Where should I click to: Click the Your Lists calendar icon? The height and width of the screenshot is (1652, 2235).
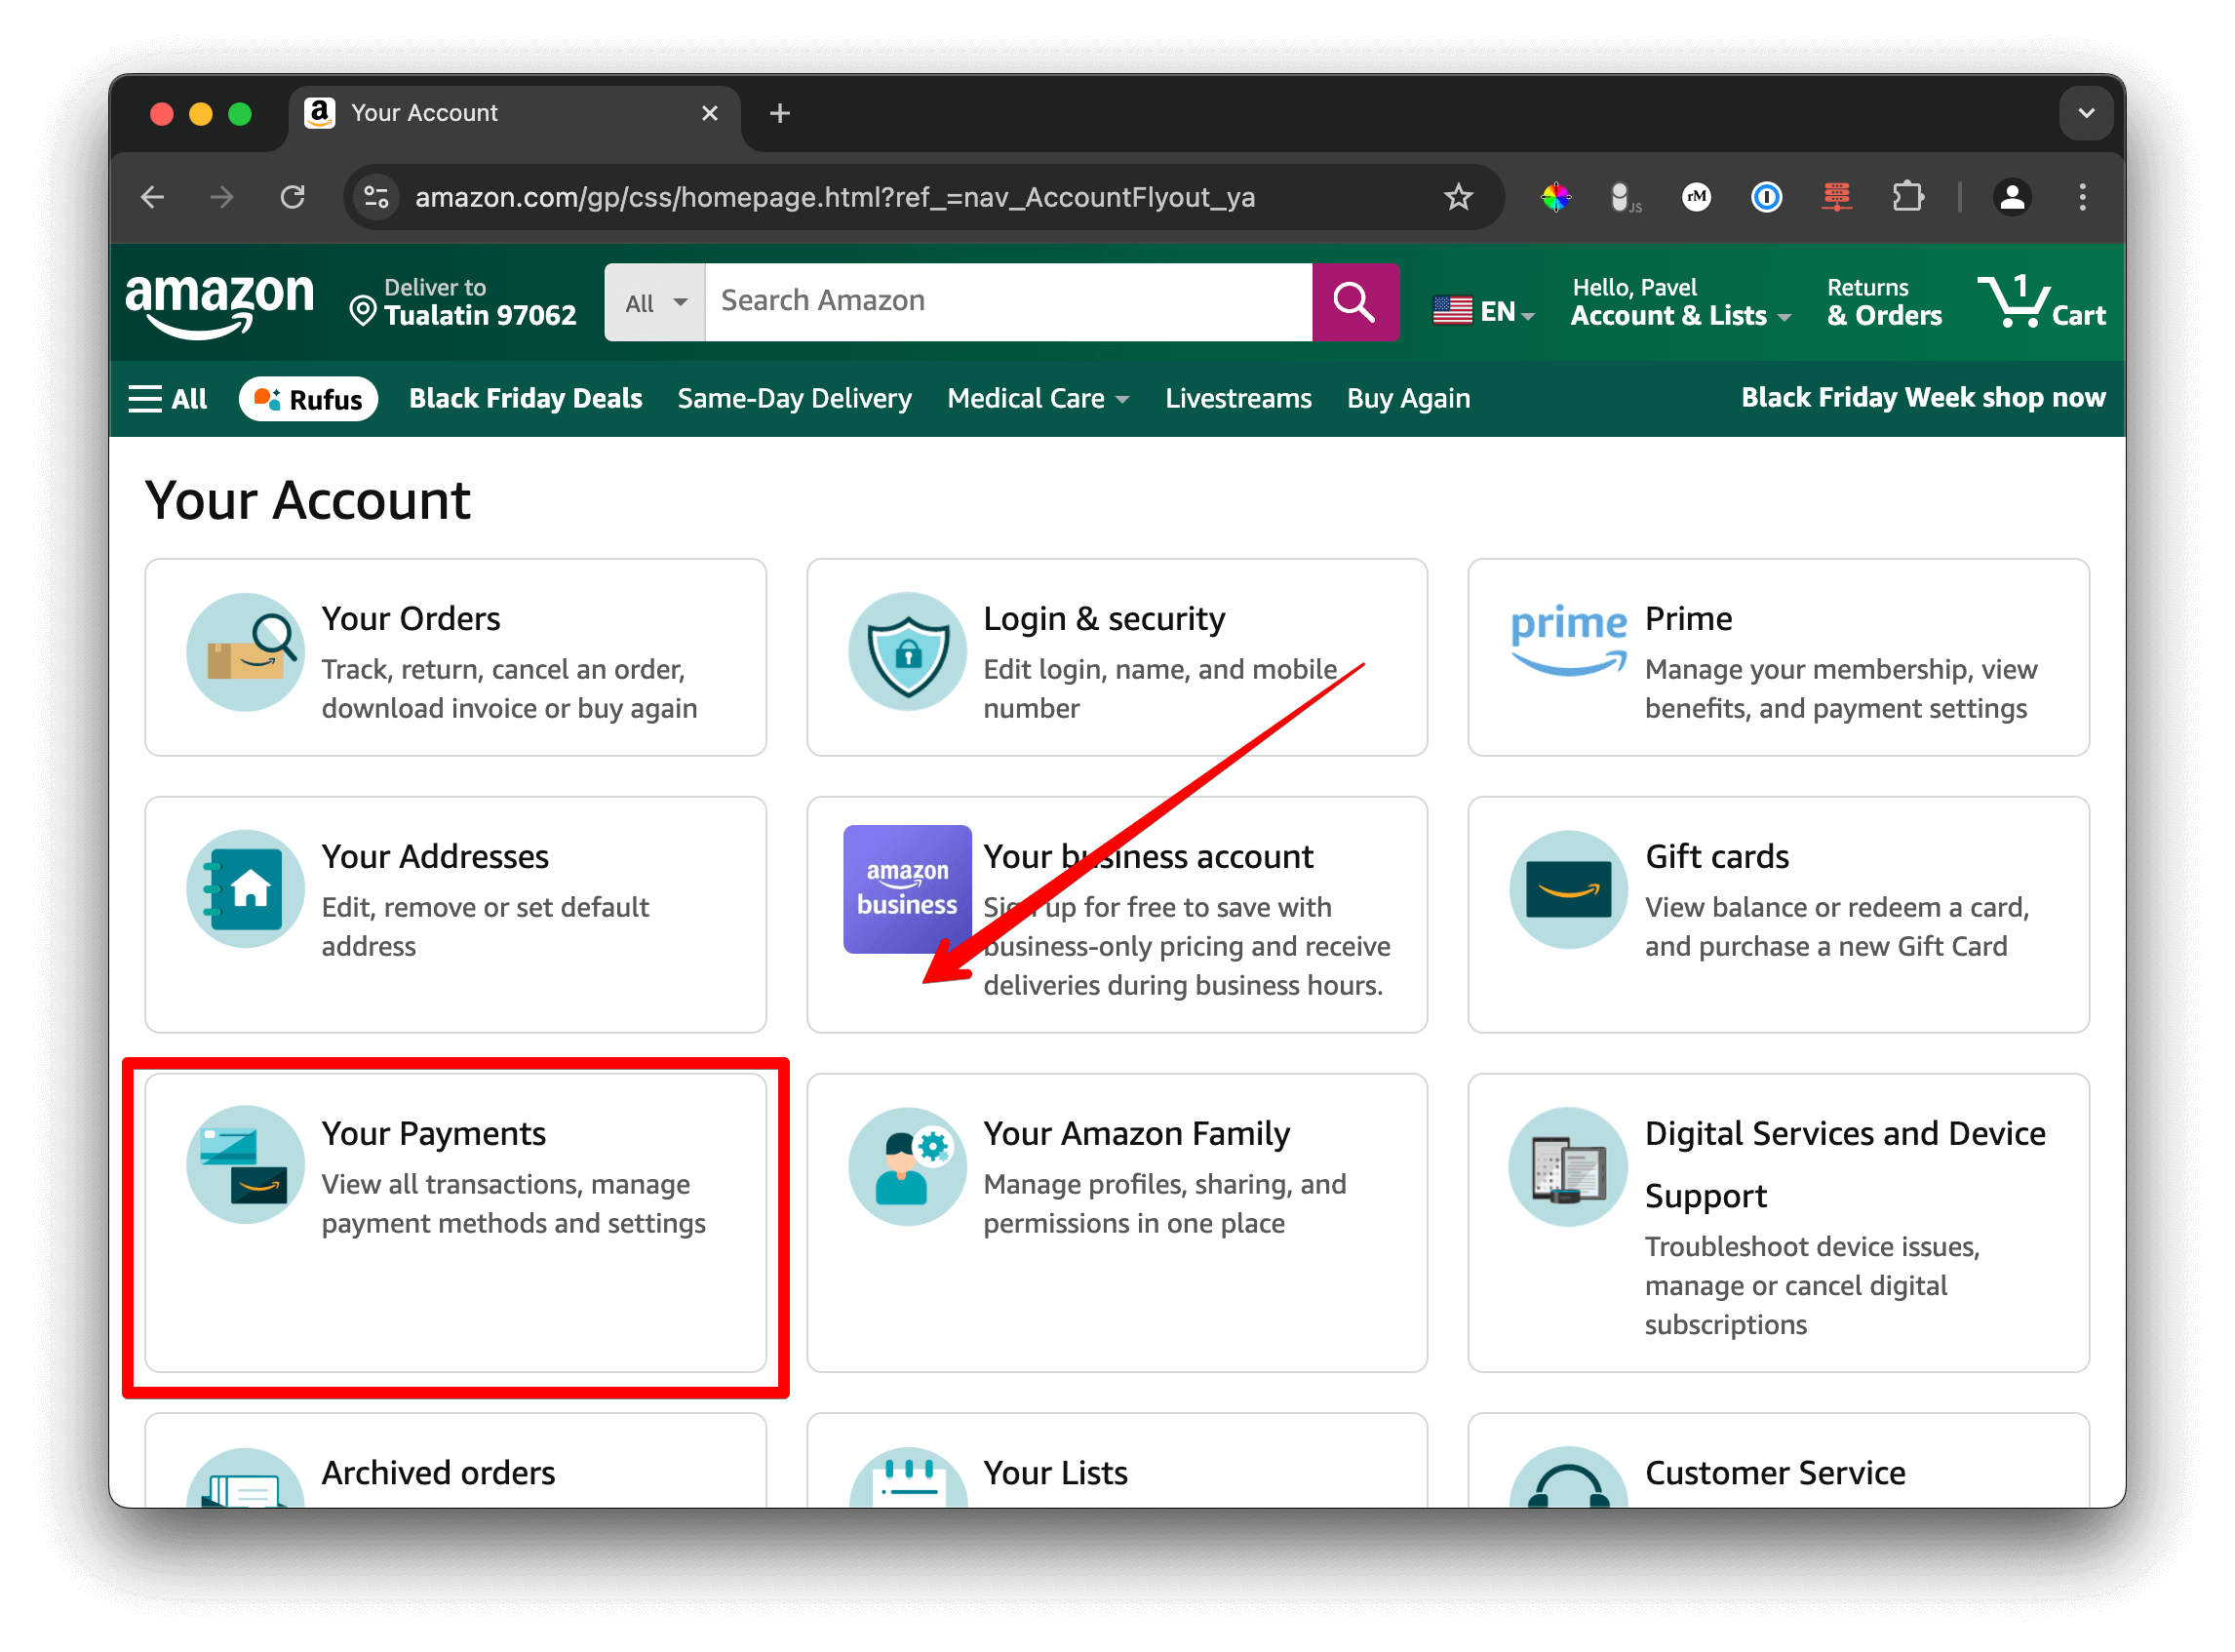point(907,1478)
